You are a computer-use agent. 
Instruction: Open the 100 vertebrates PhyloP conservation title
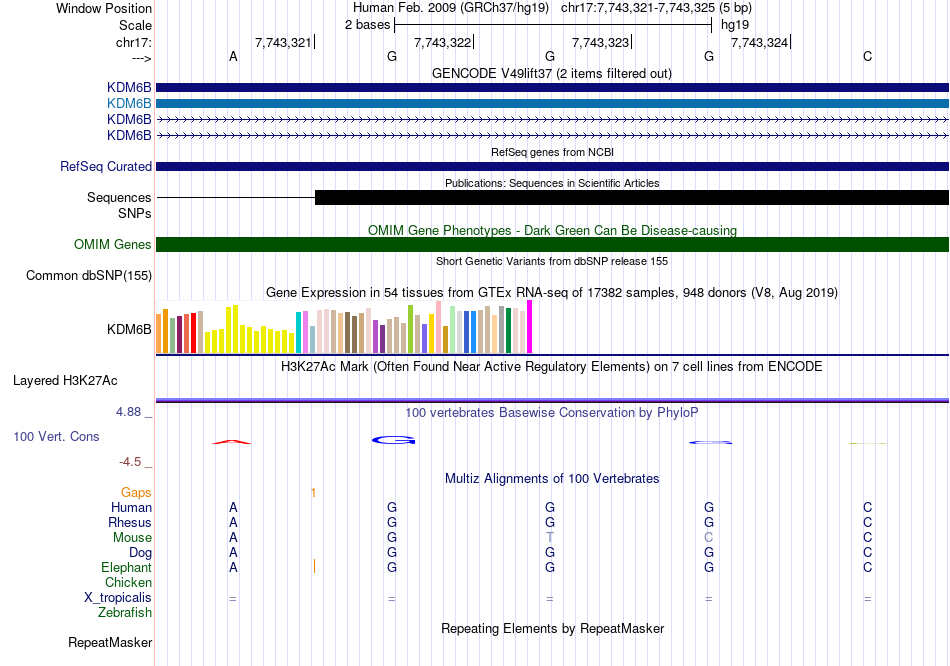552,413
